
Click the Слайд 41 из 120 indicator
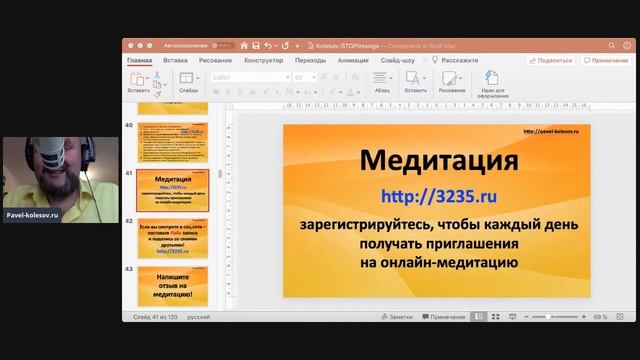(x=155, y=317)
